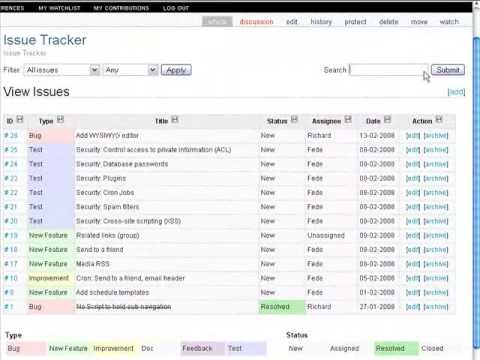Click the Assigned label in Status legend
This screenshot has height=360, width=480.
[x=344, y=349]
